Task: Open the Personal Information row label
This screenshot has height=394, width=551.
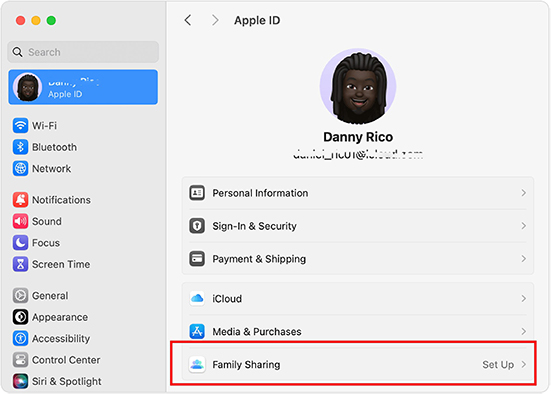Action: pyautogui.click(x=260, y=193)
